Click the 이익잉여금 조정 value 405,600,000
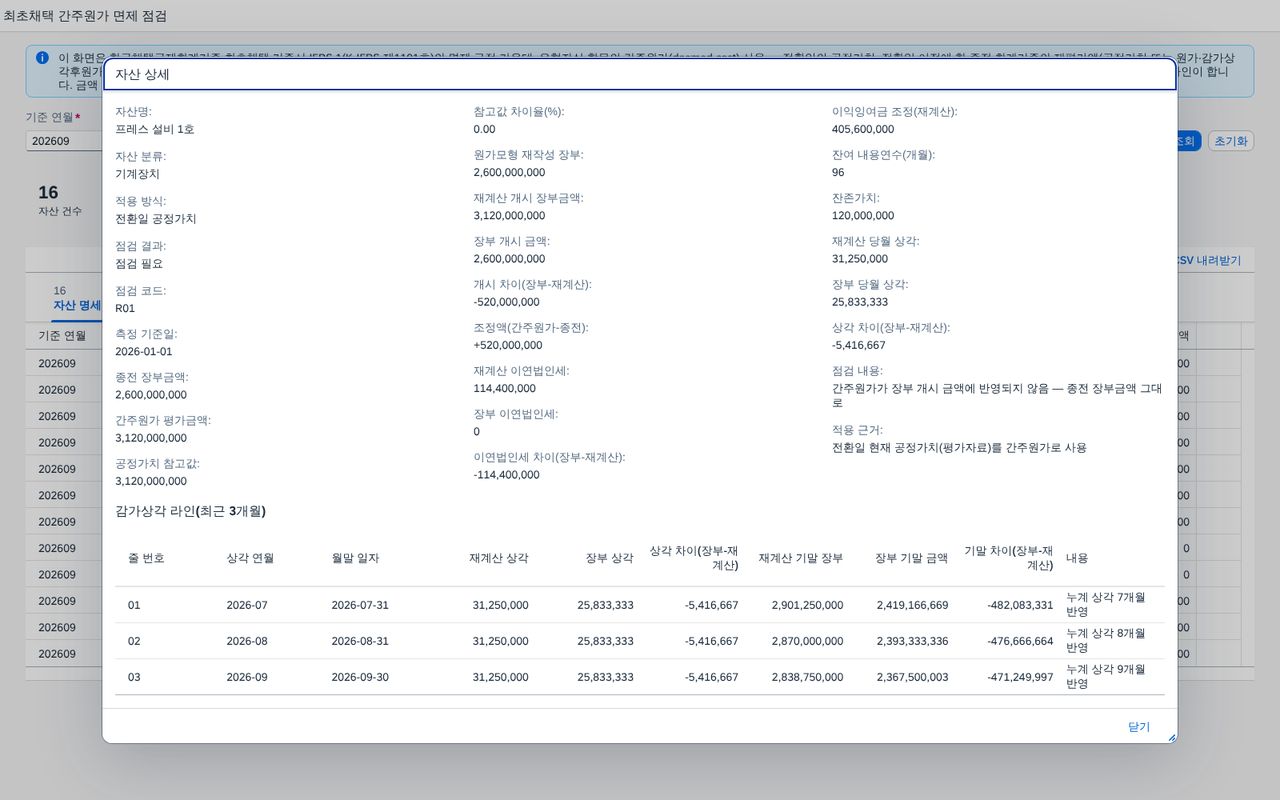Screen dimensions: 1280x800 [x=863, y=129]
